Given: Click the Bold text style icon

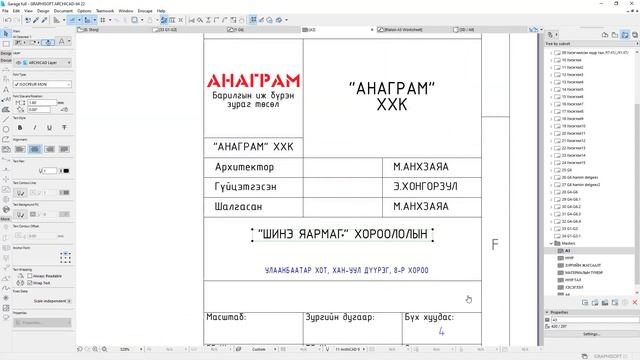Looking at the screenshot, I should tap(20, 128).
